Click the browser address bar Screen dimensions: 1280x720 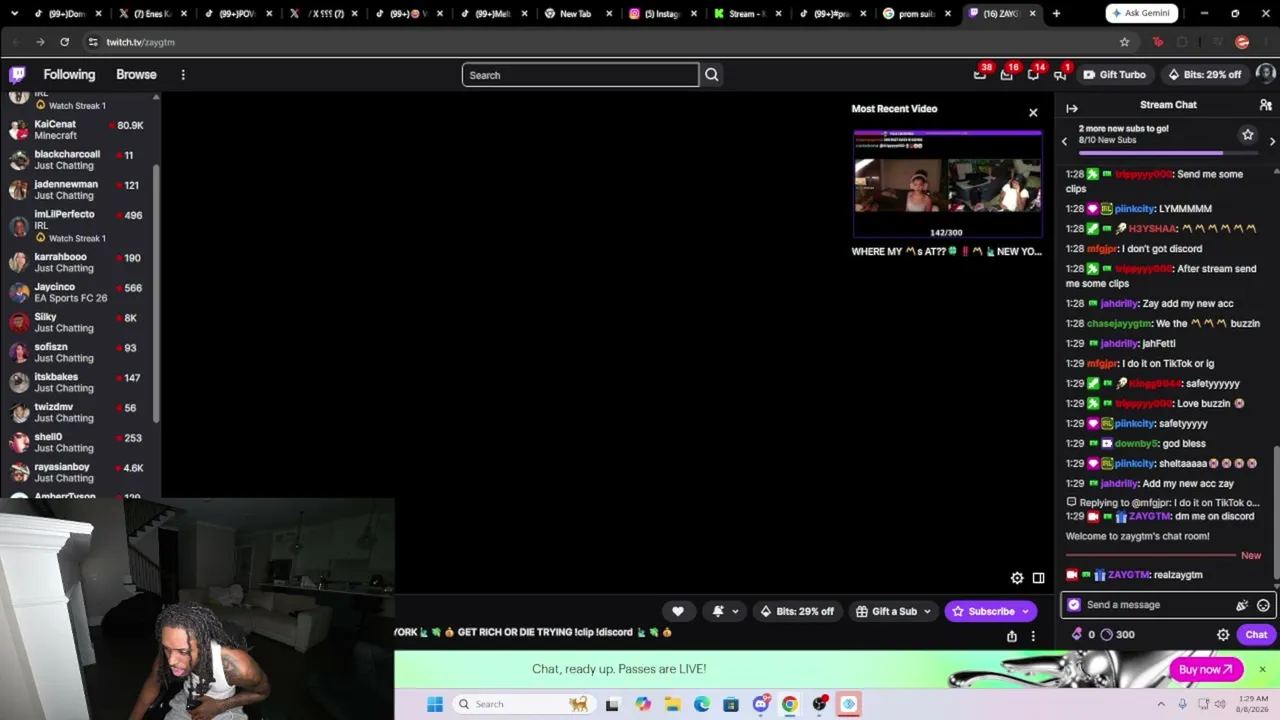pos(600,42)
